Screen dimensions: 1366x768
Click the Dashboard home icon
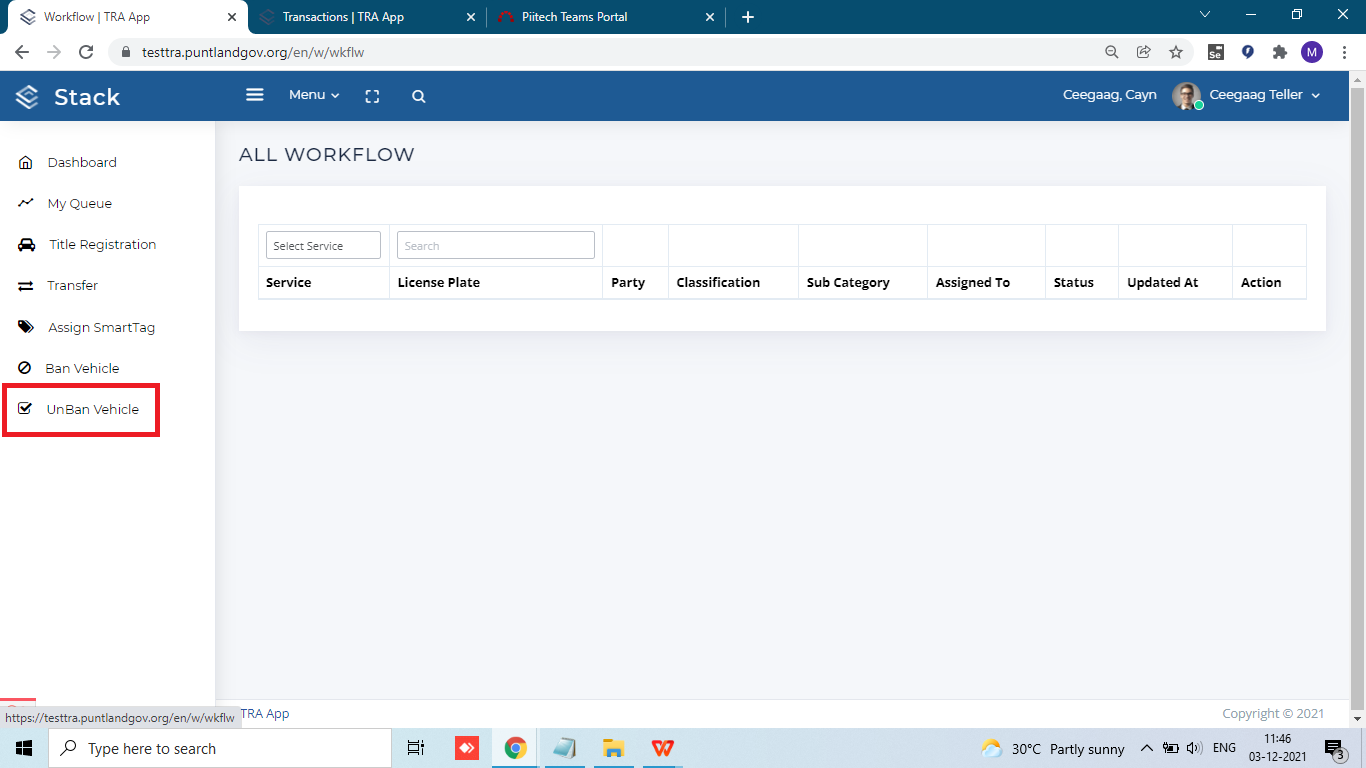[26, 162]
